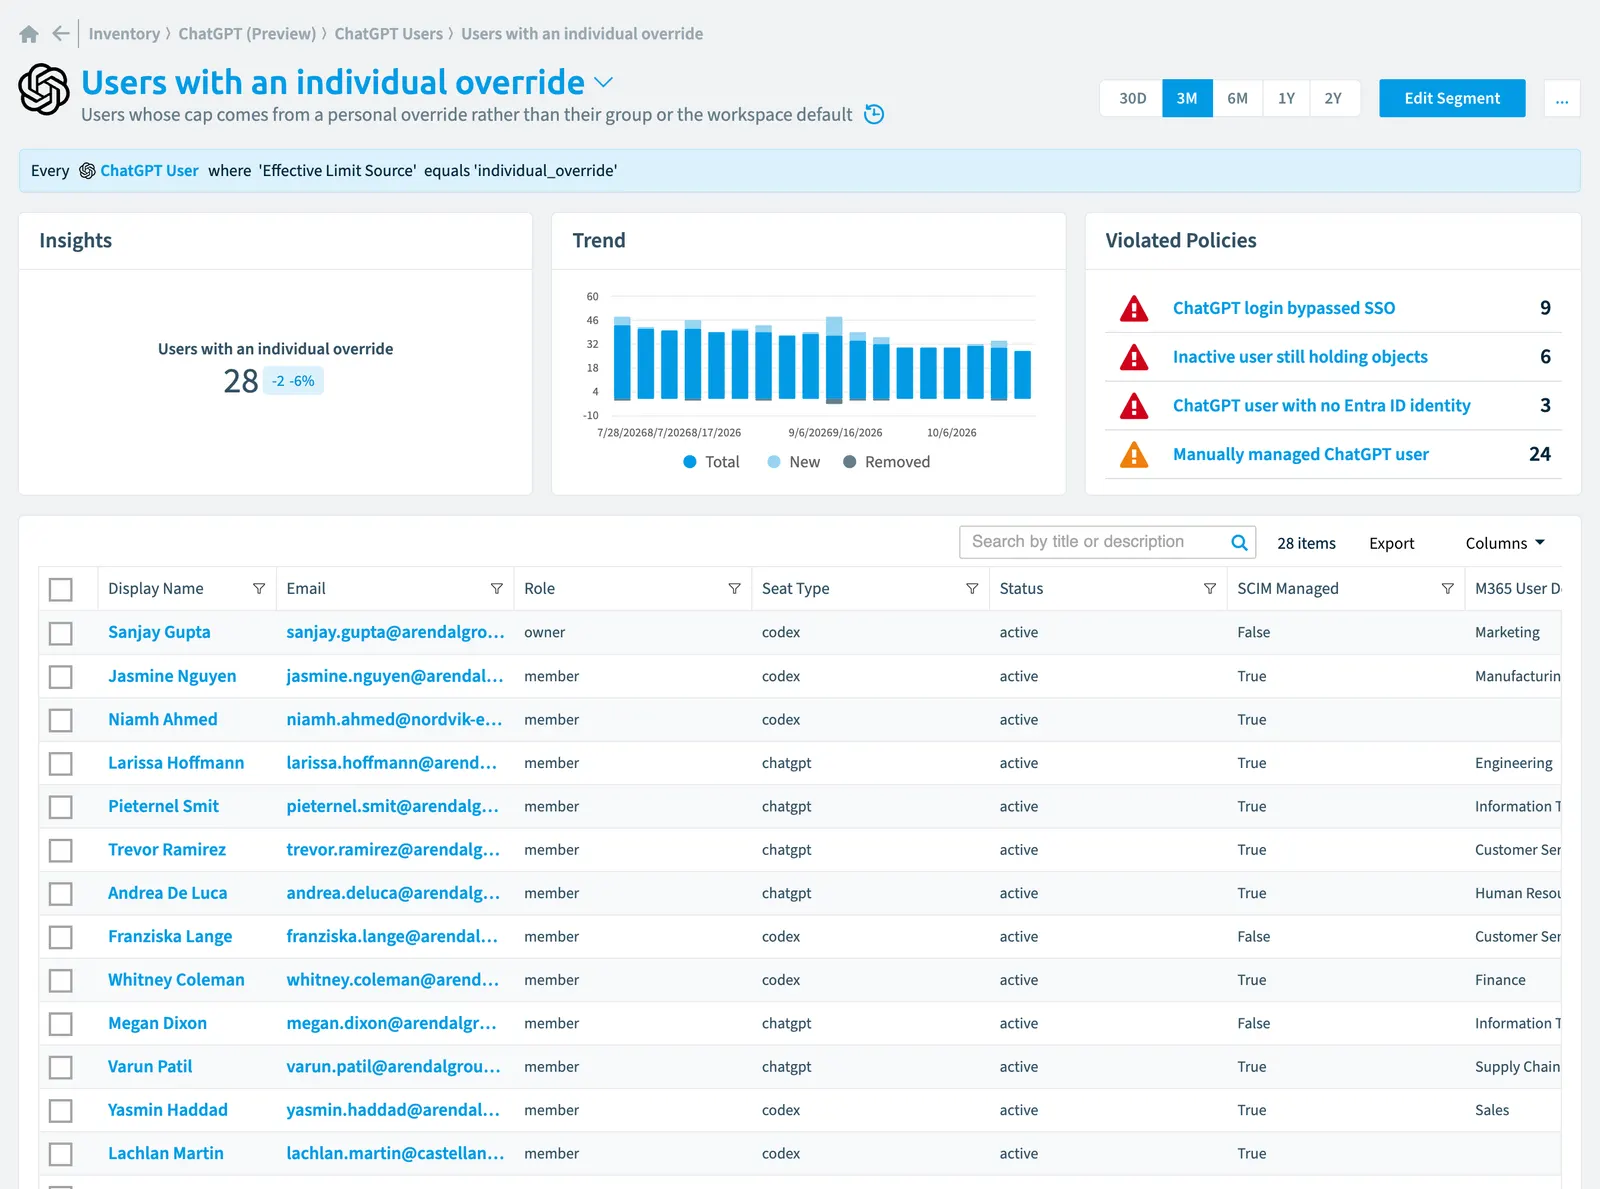Toggle the select-all checkbox in table header

point(61,589)
